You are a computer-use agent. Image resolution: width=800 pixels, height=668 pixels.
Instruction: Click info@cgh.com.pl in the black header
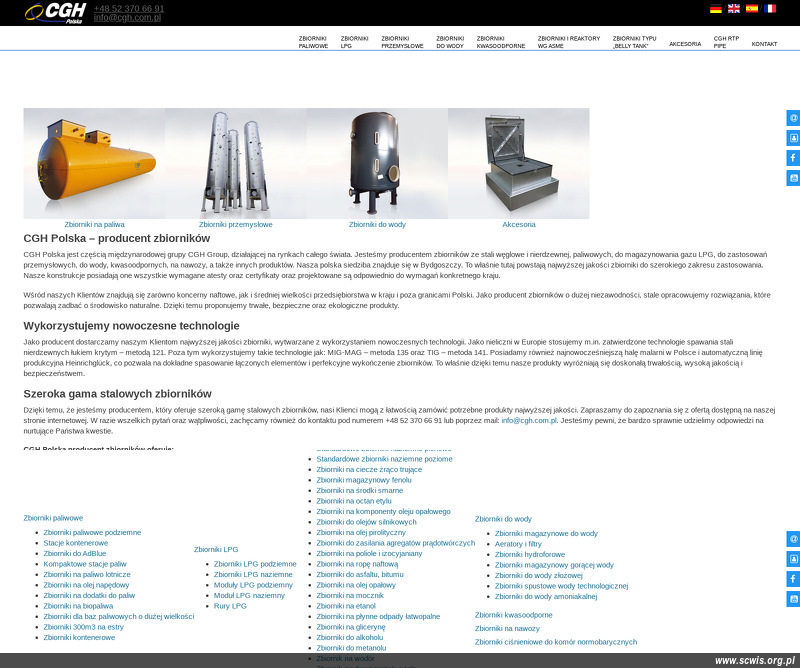point(127,17)
